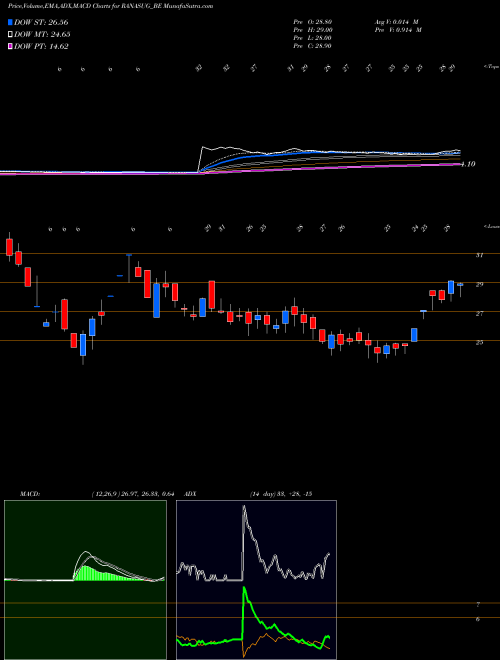Click the 'Pre C: 28.90' value

(x=313, y=46)
